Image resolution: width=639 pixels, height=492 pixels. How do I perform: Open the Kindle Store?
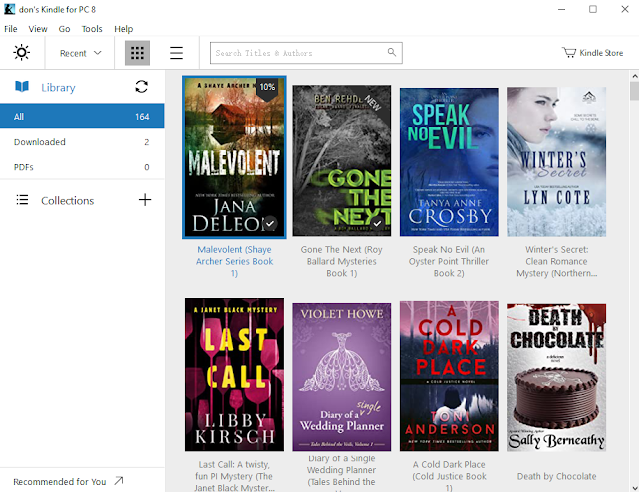593,53
